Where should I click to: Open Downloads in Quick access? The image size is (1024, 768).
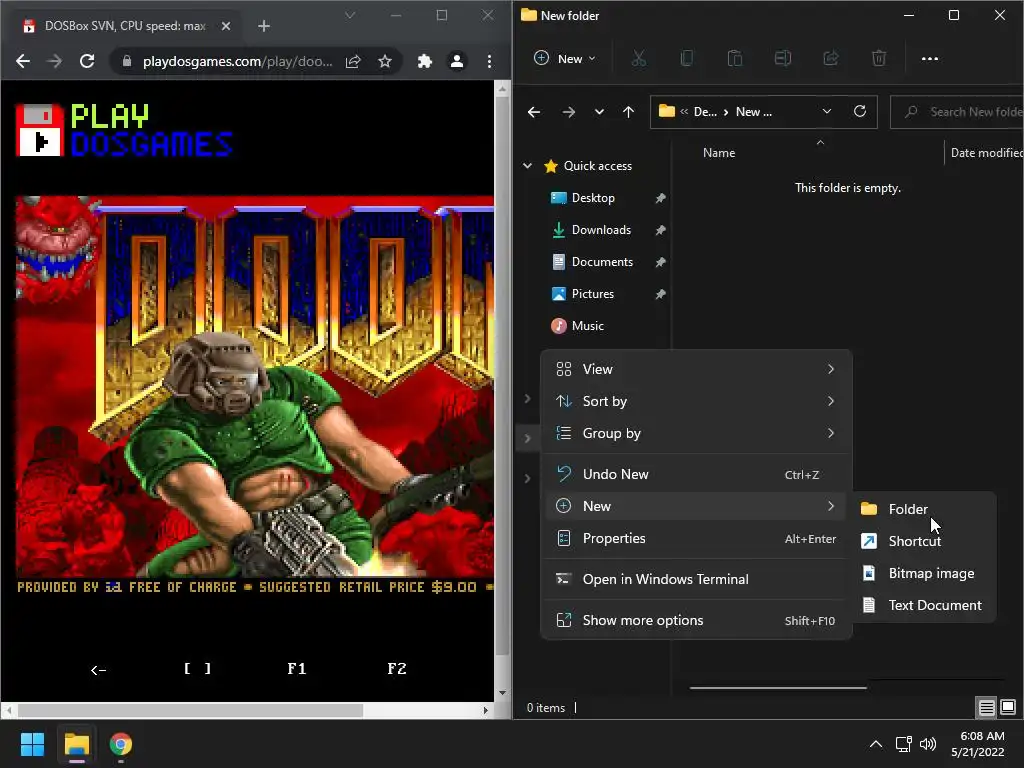(x=601, y=230)
